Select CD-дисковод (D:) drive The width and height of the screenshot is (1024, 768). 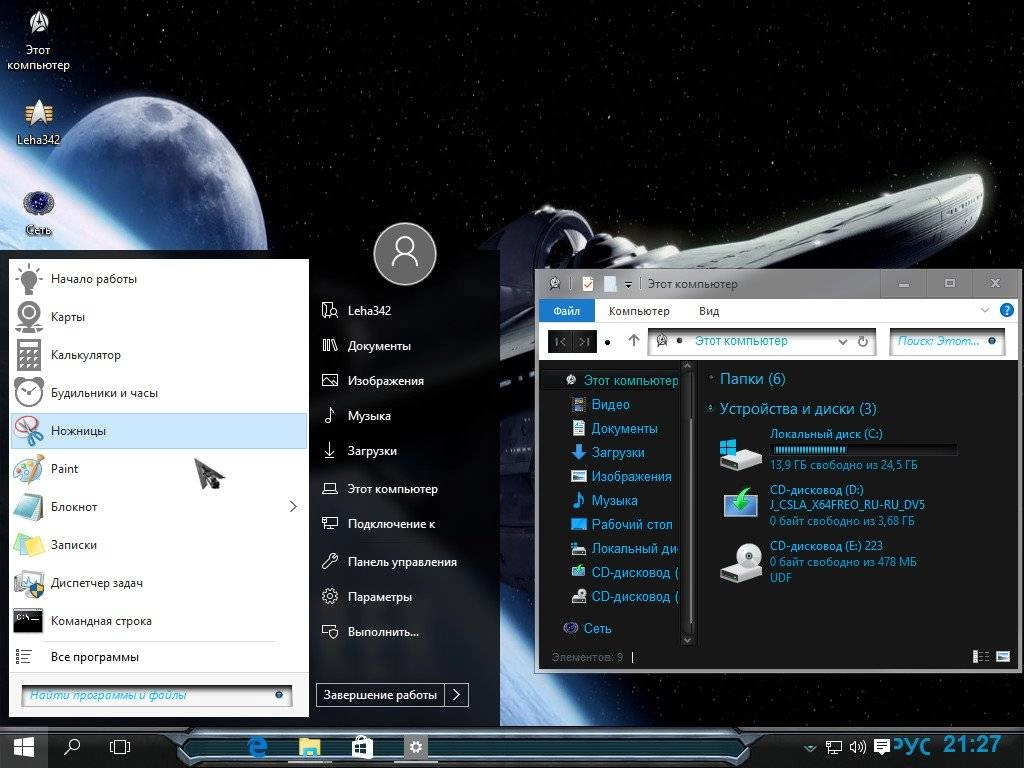tap(823, 505)
